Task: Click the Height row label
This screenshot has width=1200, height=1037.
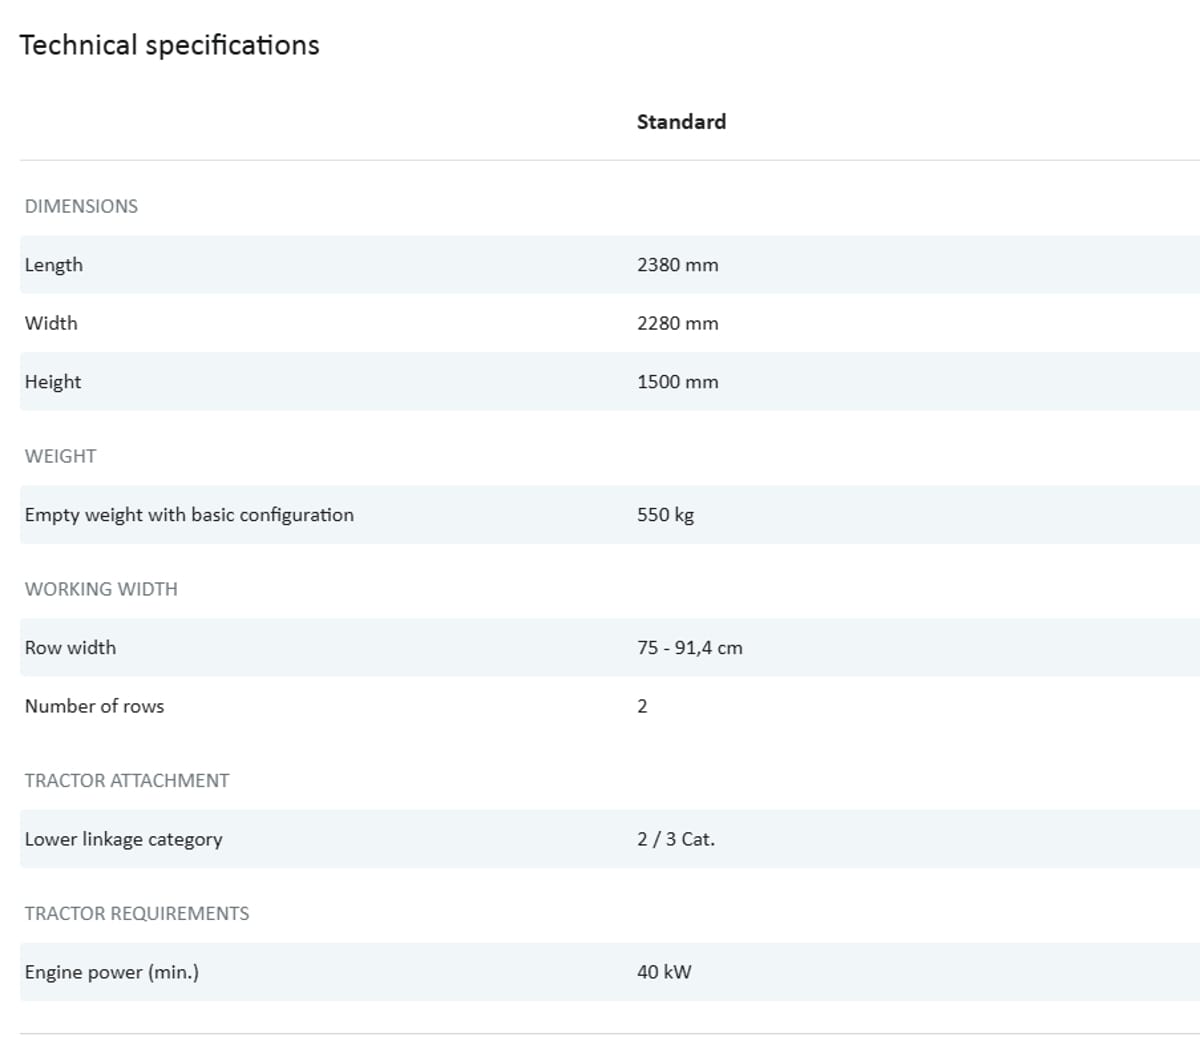Action: pyautogui.click(x=53, y=382)
